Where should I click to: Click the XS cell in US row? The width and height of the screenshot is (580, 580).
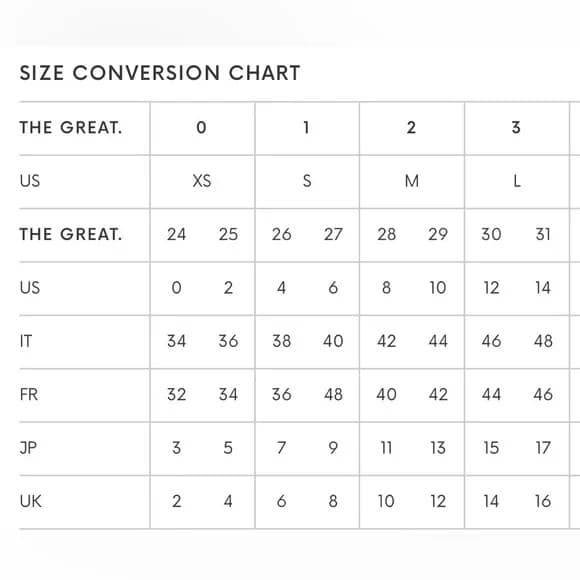tap(202, 181)
